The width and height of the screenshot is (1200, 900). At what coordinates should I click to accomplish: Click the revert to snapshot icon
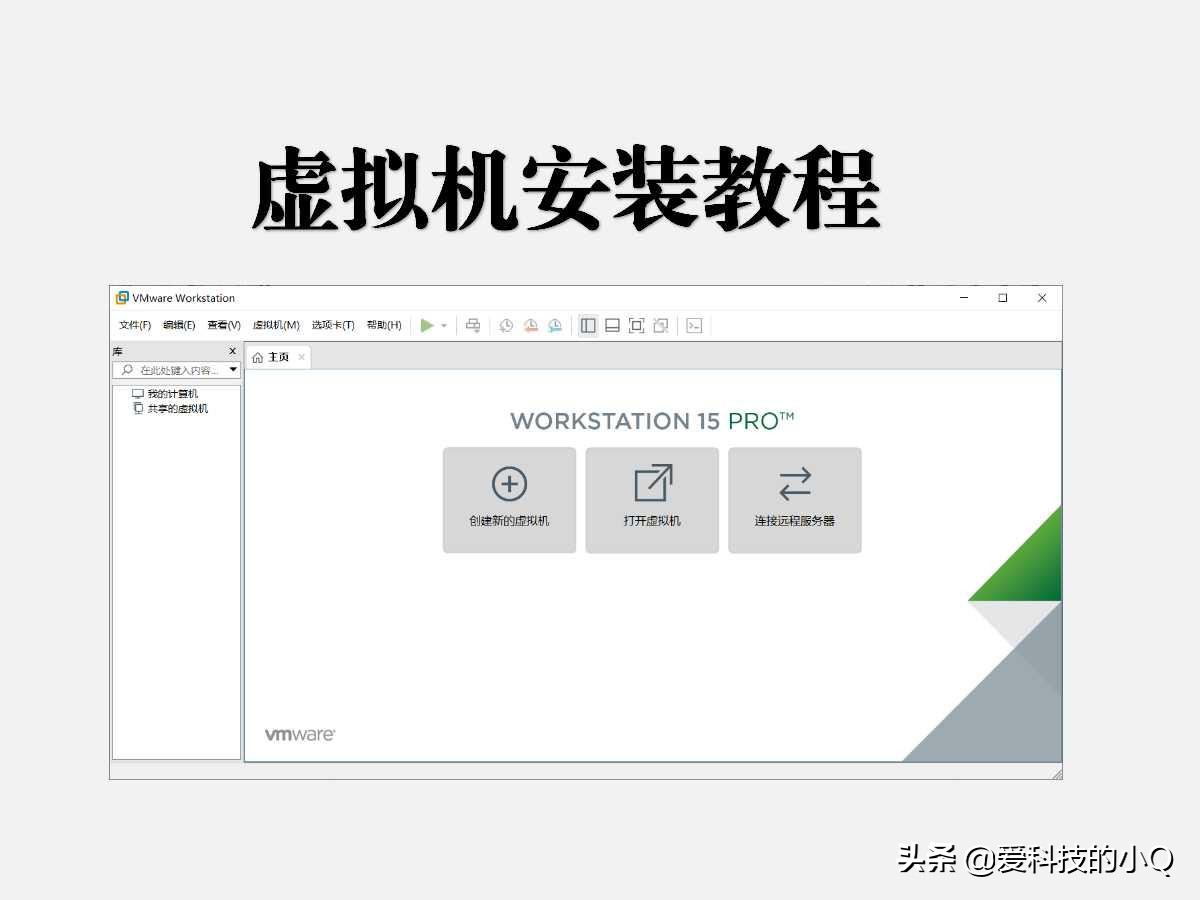(531, 325)
